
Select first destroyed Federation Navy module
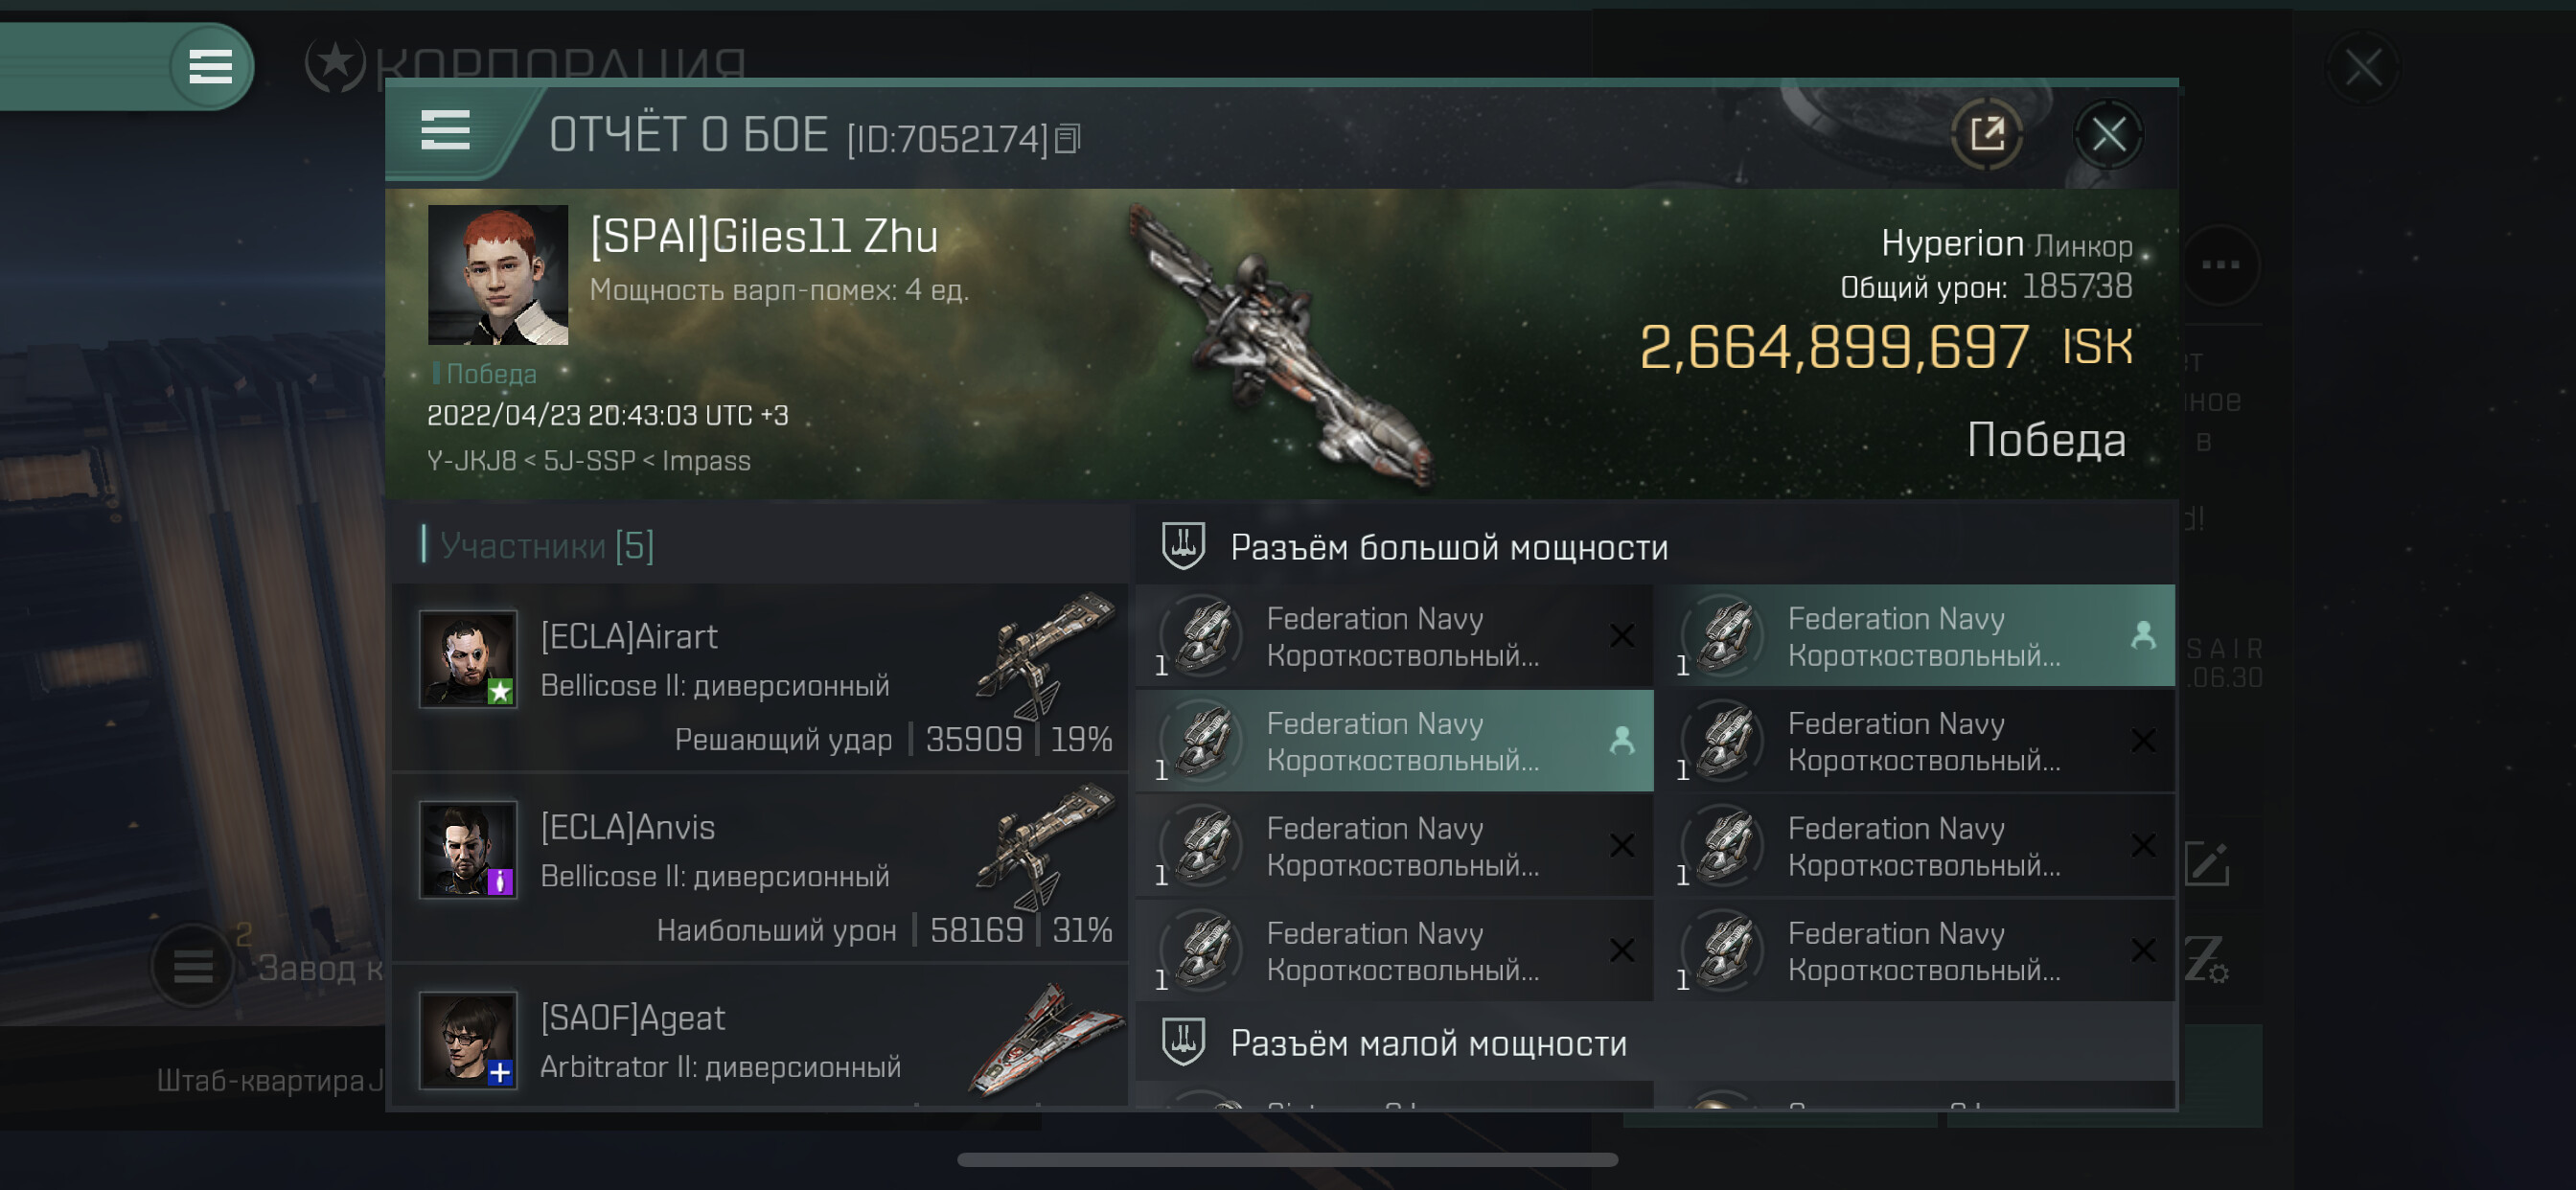(x=1395, y=636)
